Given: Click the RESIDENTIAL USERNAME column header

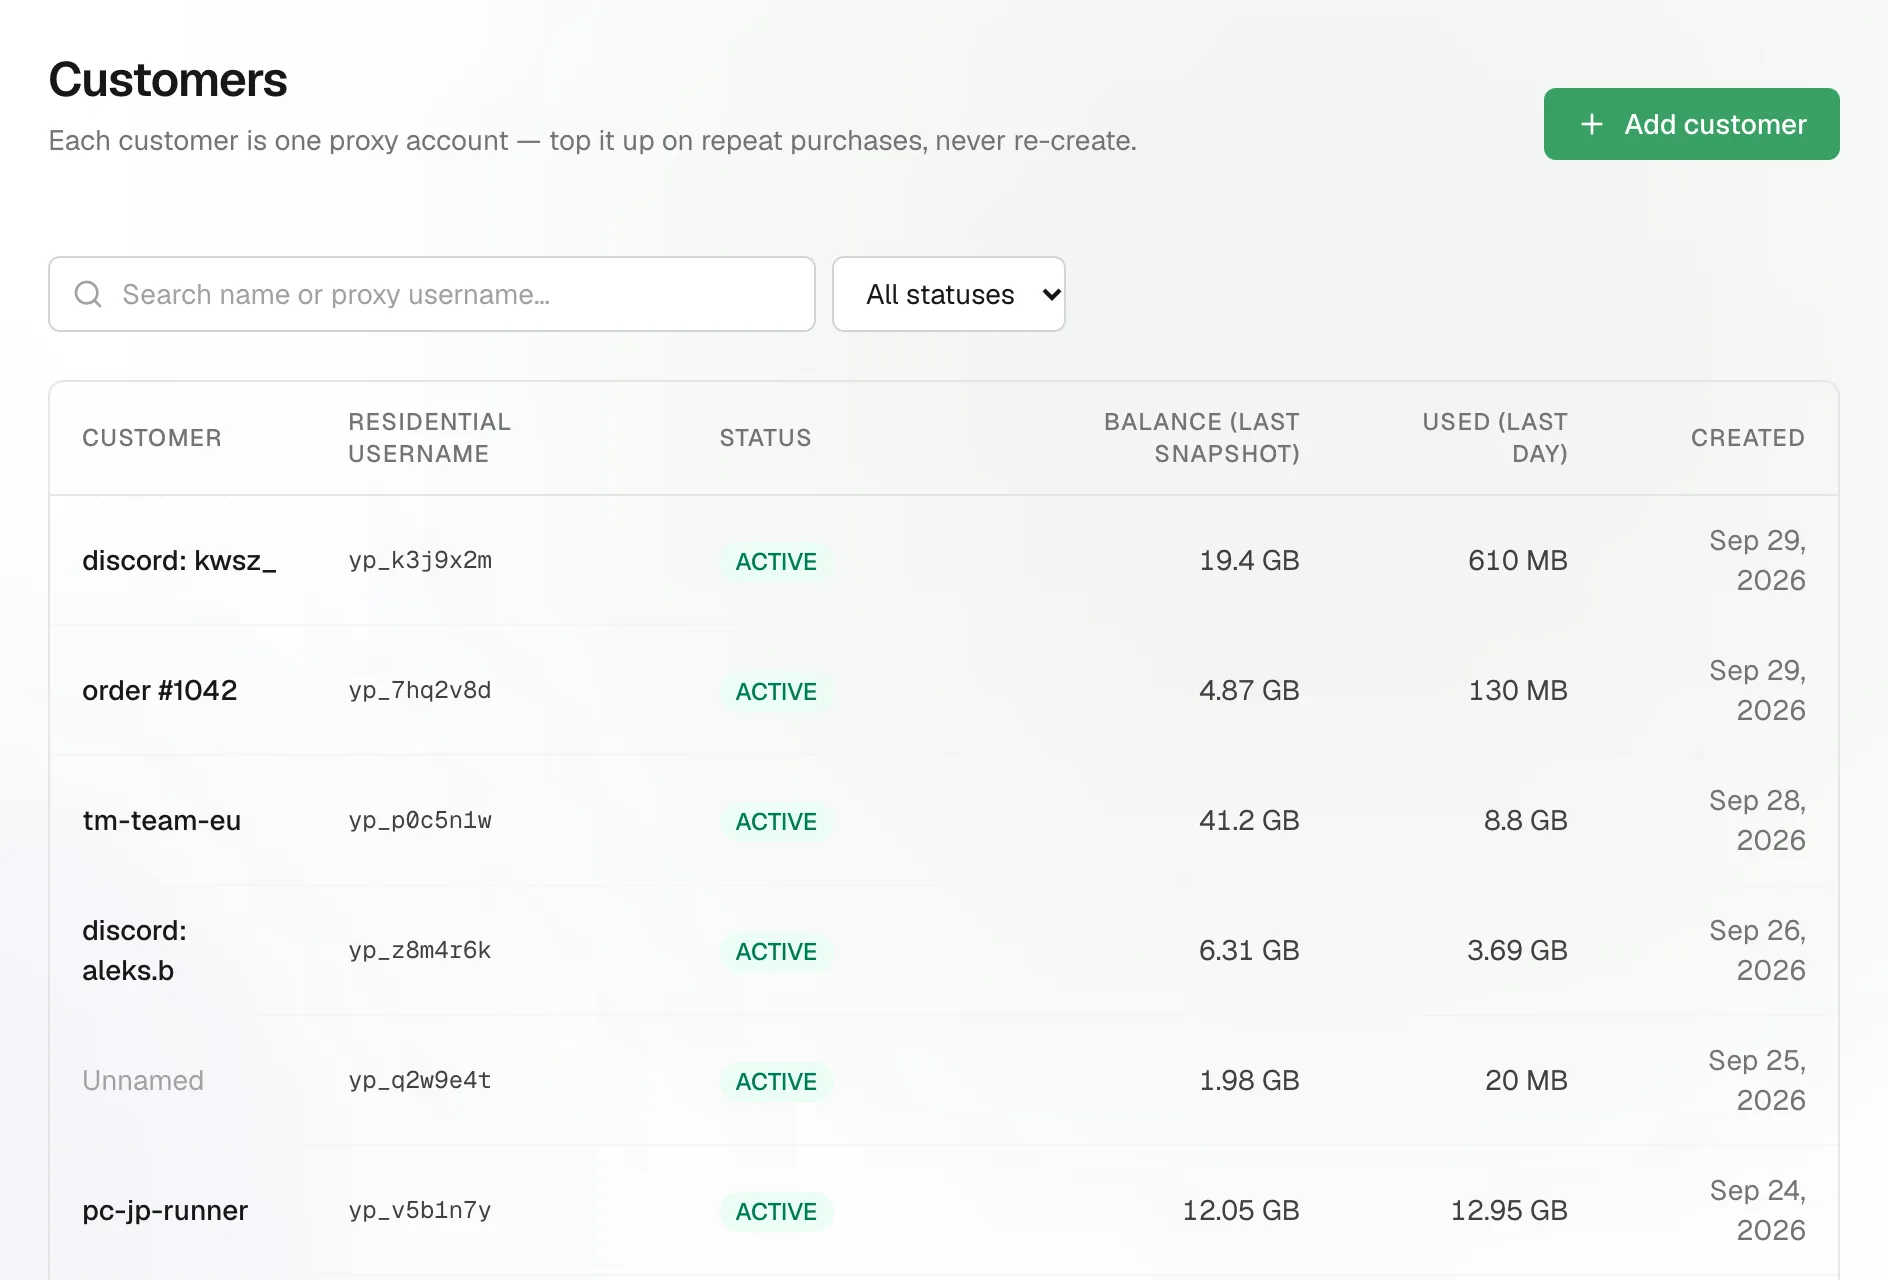Looking at the screenshot, I should 429,438.
